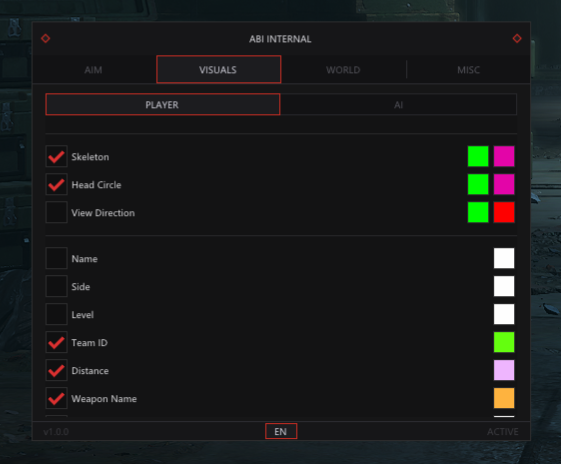
Task: Select the PLAYER sub-tab
Action: [163, 104]
